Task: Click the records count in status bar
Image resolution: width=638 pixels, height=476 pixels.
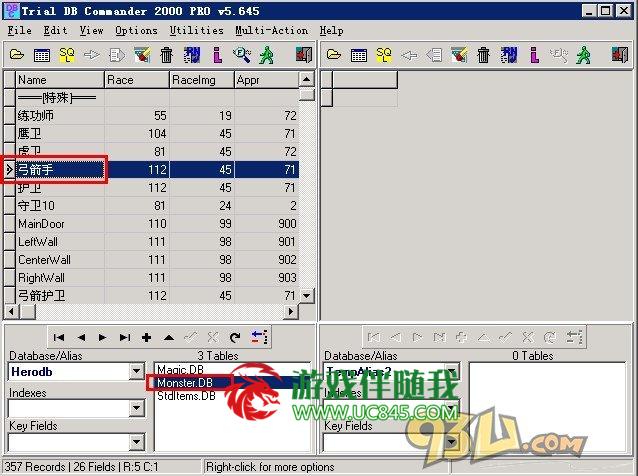Action: tap(35, 467)
